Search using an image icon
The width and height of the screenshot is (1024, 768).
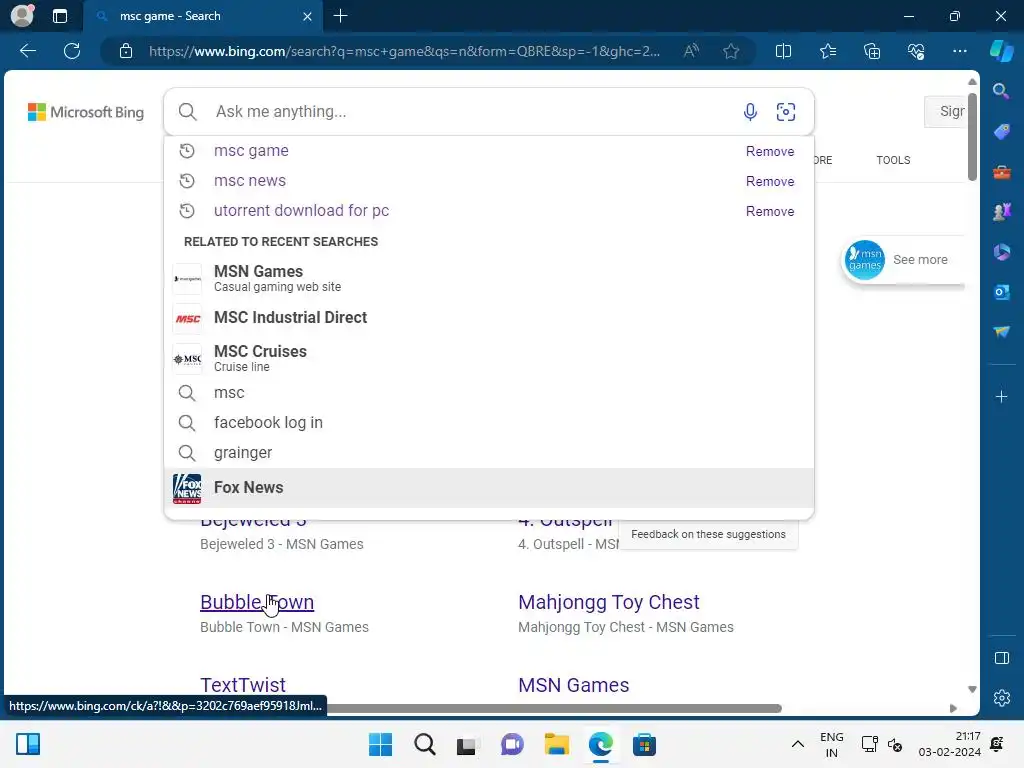tap(786, 112)
